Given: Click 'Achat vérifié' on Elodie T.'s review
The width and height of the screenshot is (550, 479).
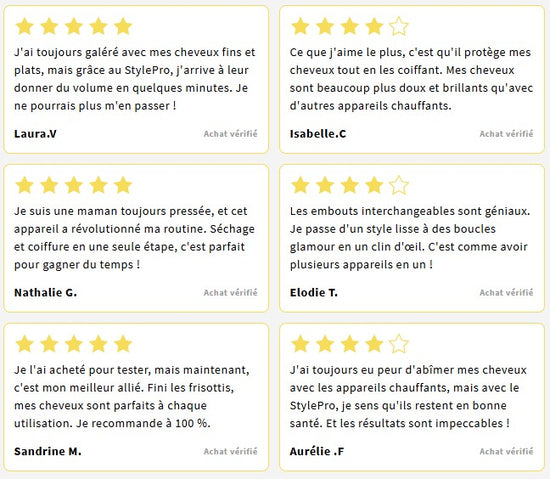Looking at the screenshot, I should (506, 292).
